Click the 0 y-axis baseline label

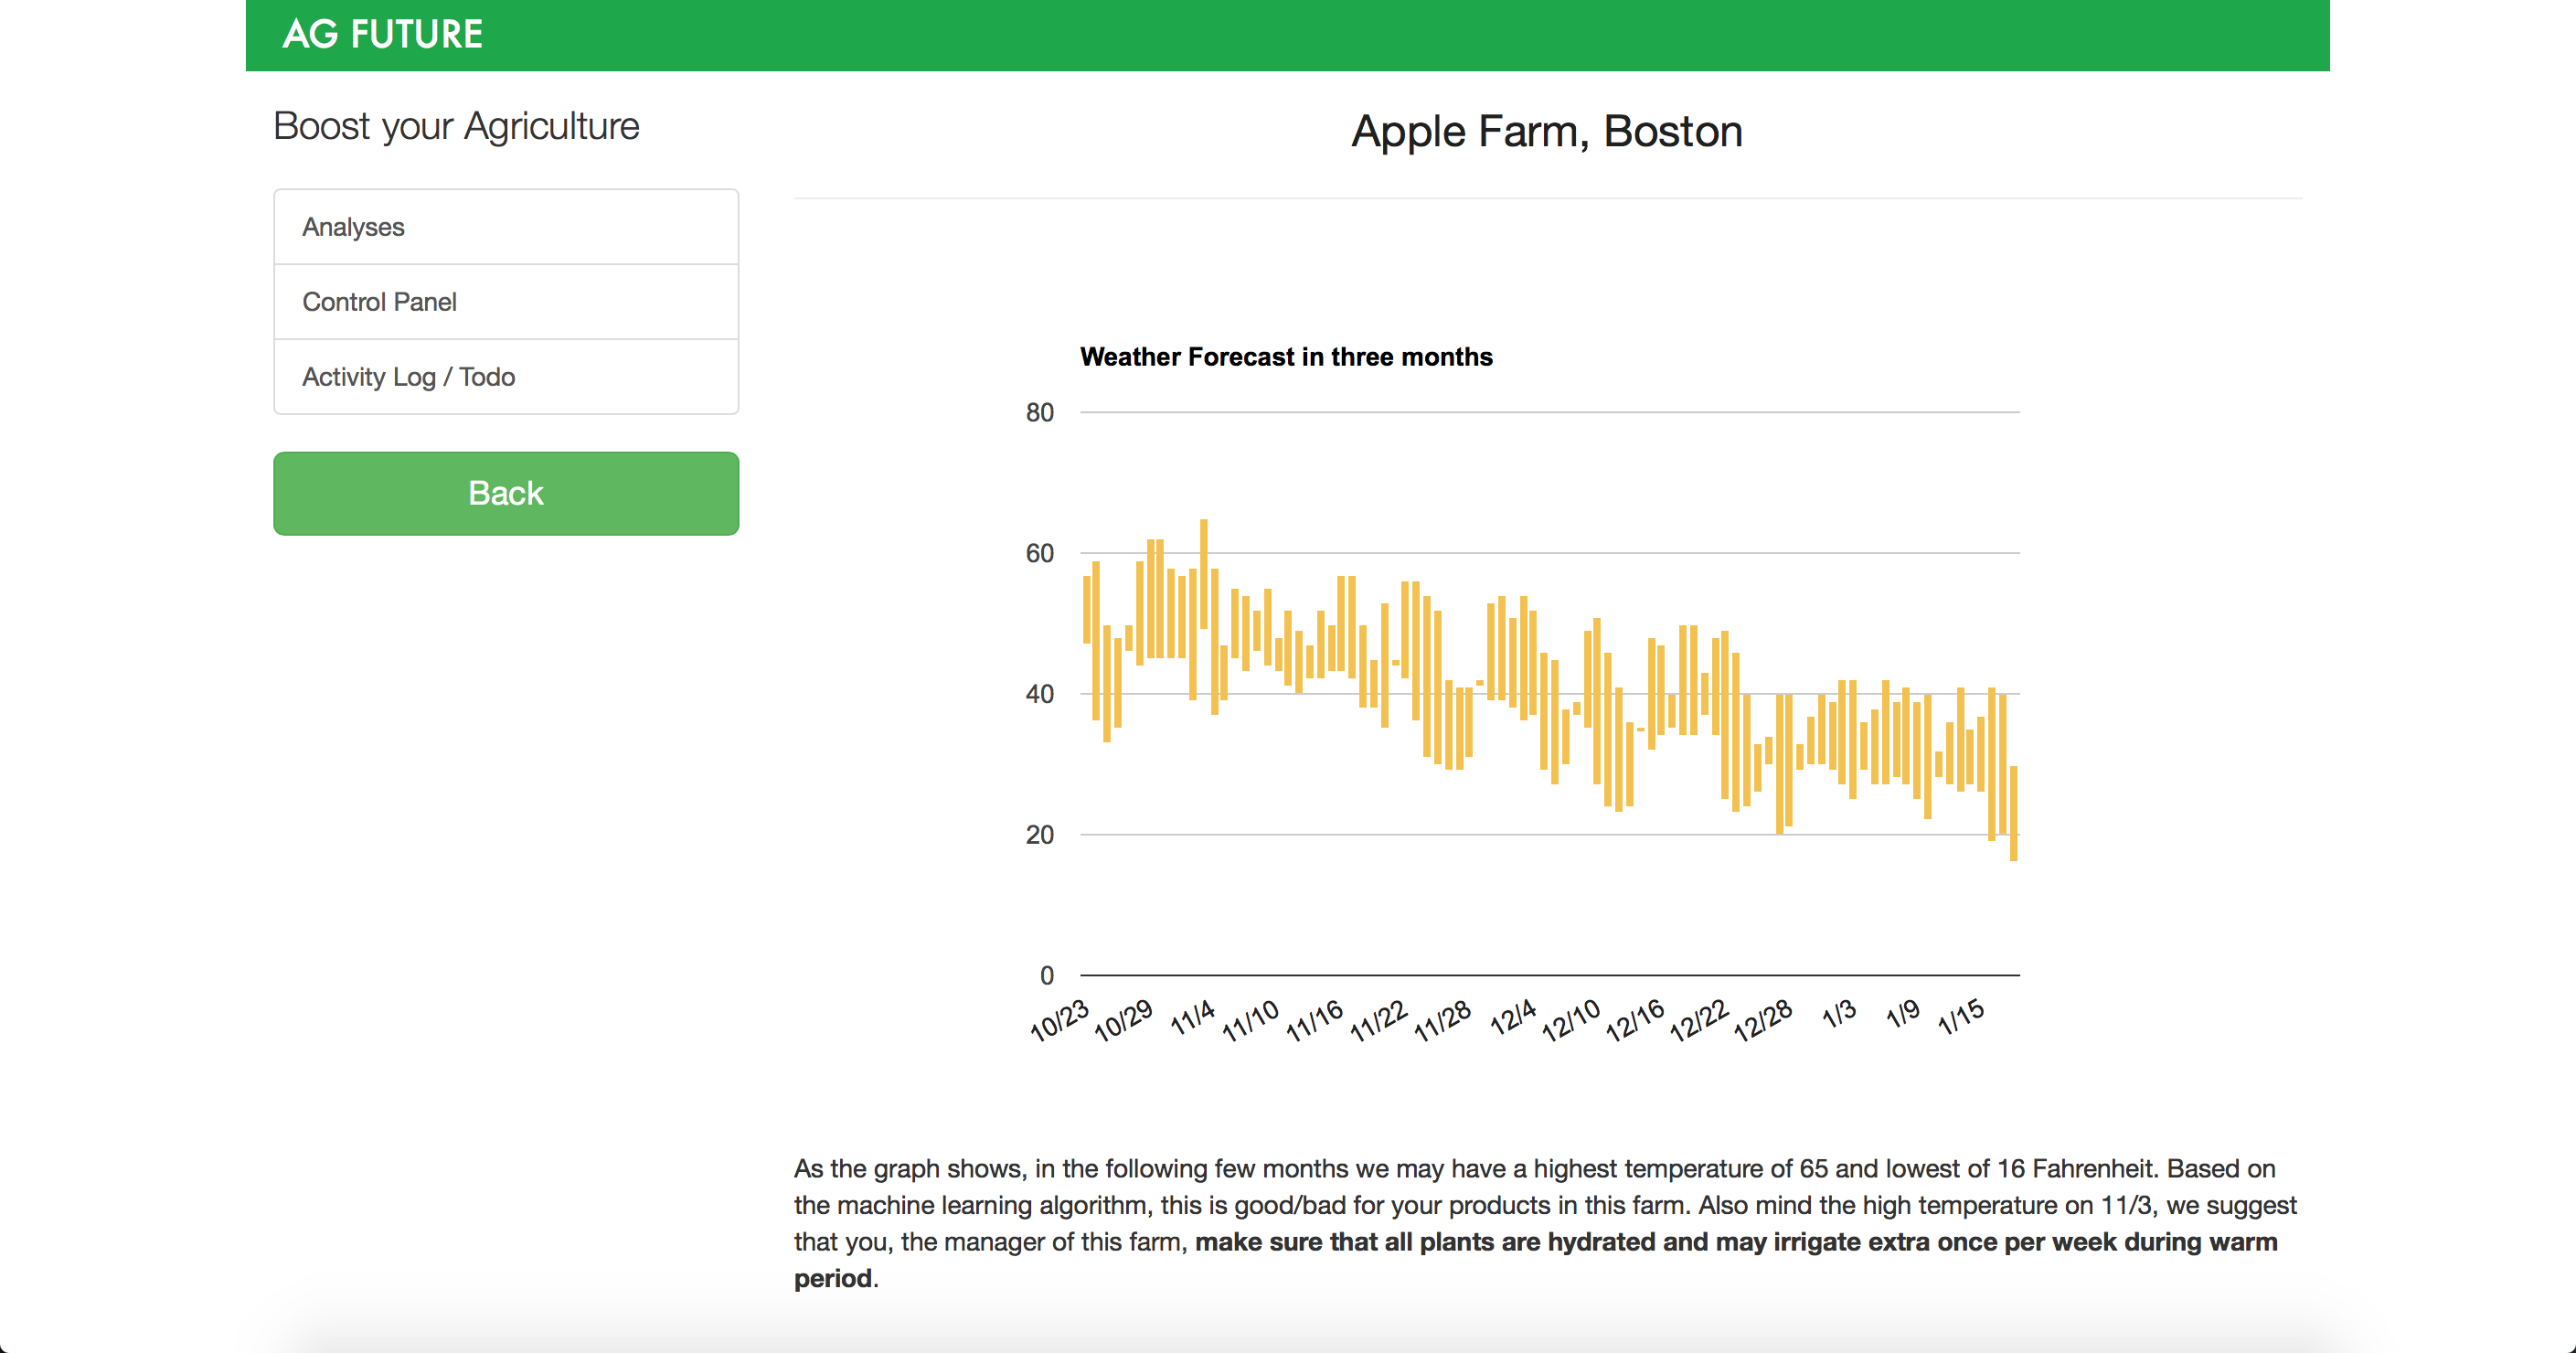1046,975
